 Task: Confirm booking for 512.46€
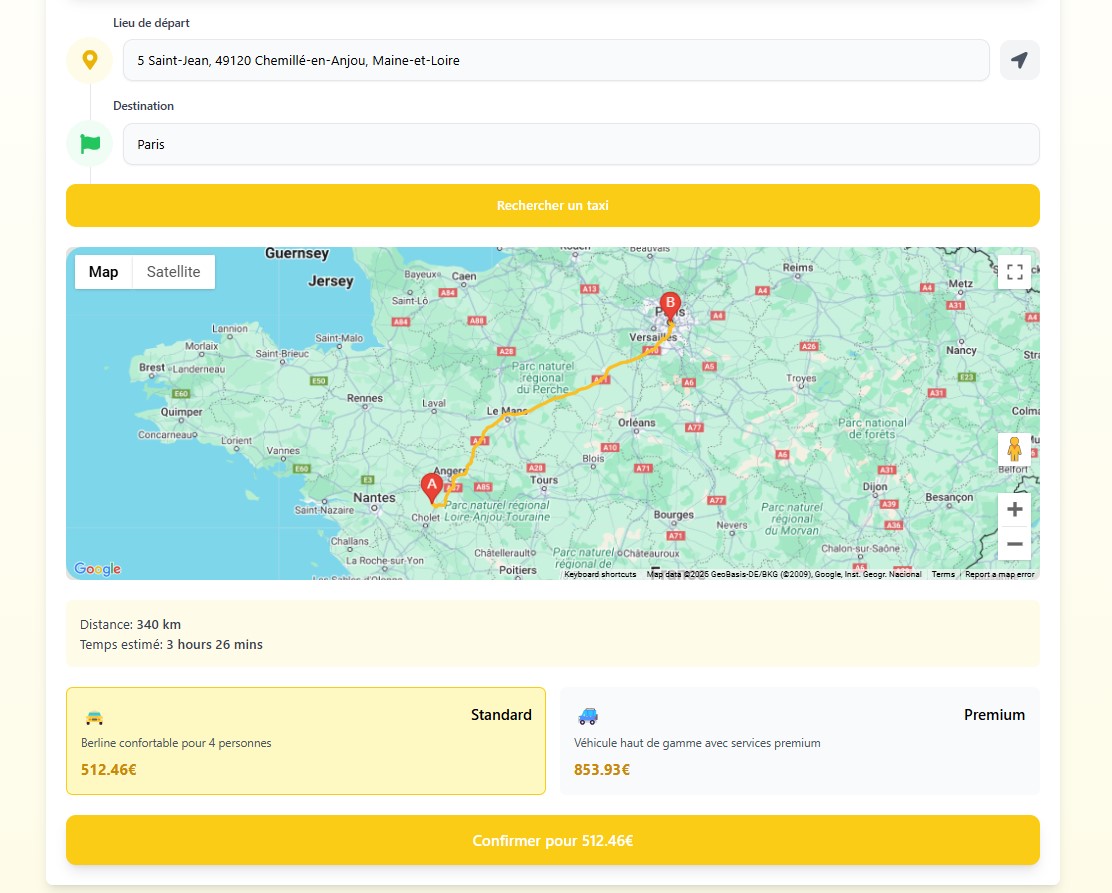[553, 841]
